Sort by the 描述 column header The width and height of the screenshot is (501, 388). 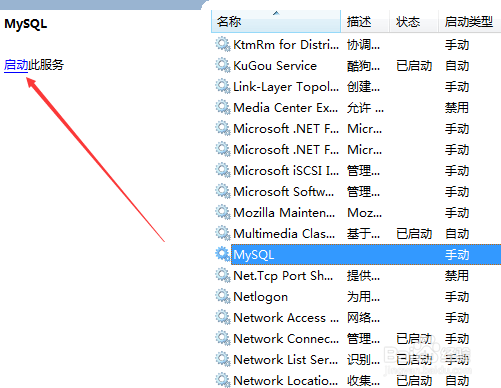pos(365,22)
